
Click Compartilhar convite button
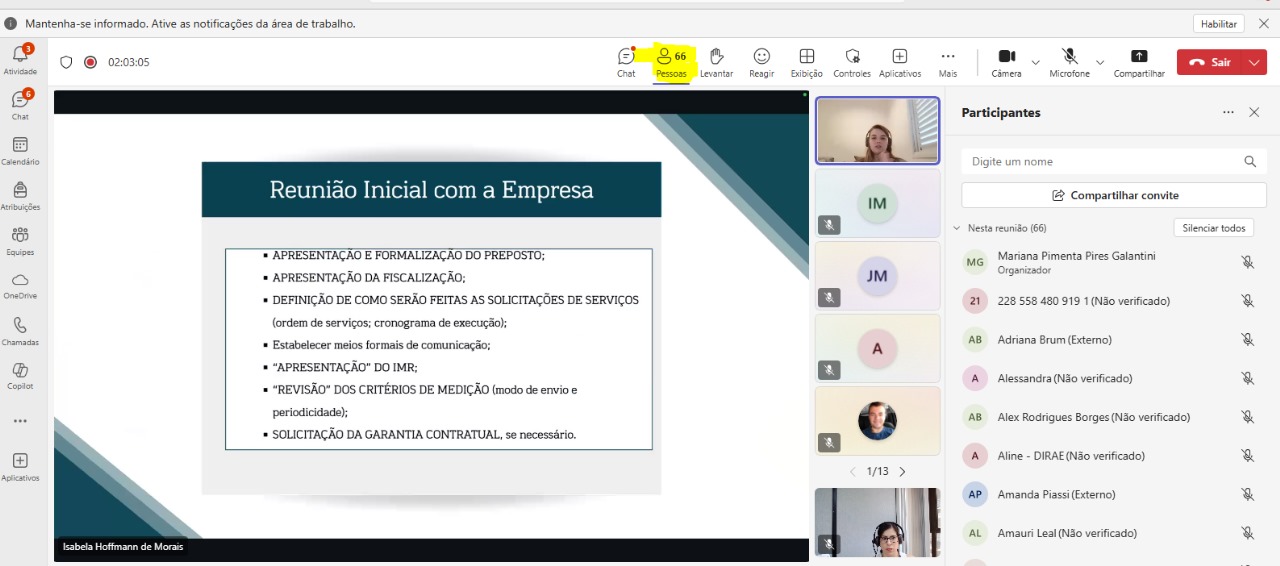click(x=1114, y=195)
